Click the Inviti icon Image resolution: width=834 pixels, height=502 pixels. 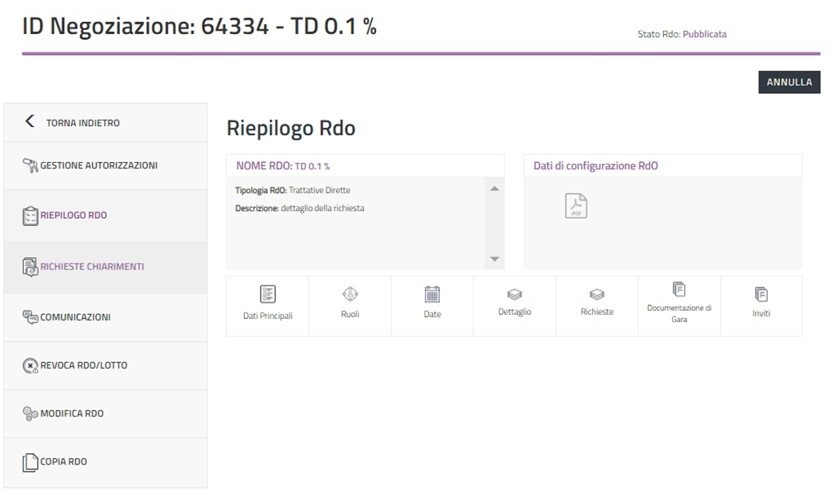point(761,295)
